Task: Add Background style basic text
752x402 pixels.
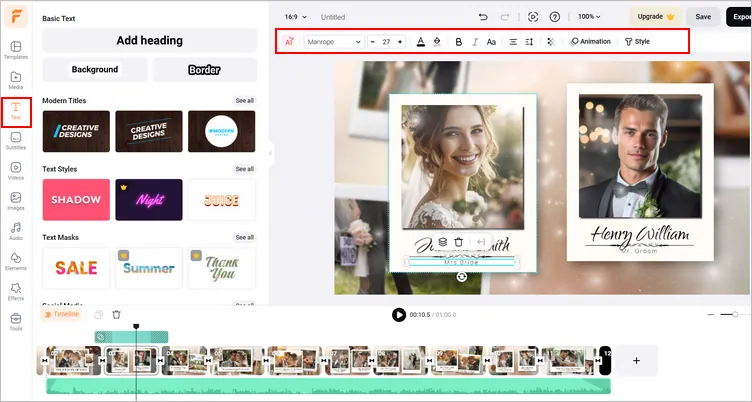Action: 95,70
